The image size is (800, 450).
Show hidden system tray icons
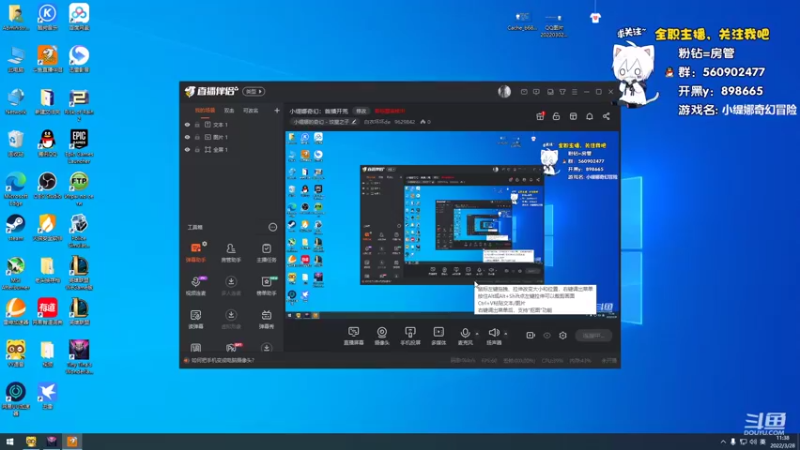723,442
